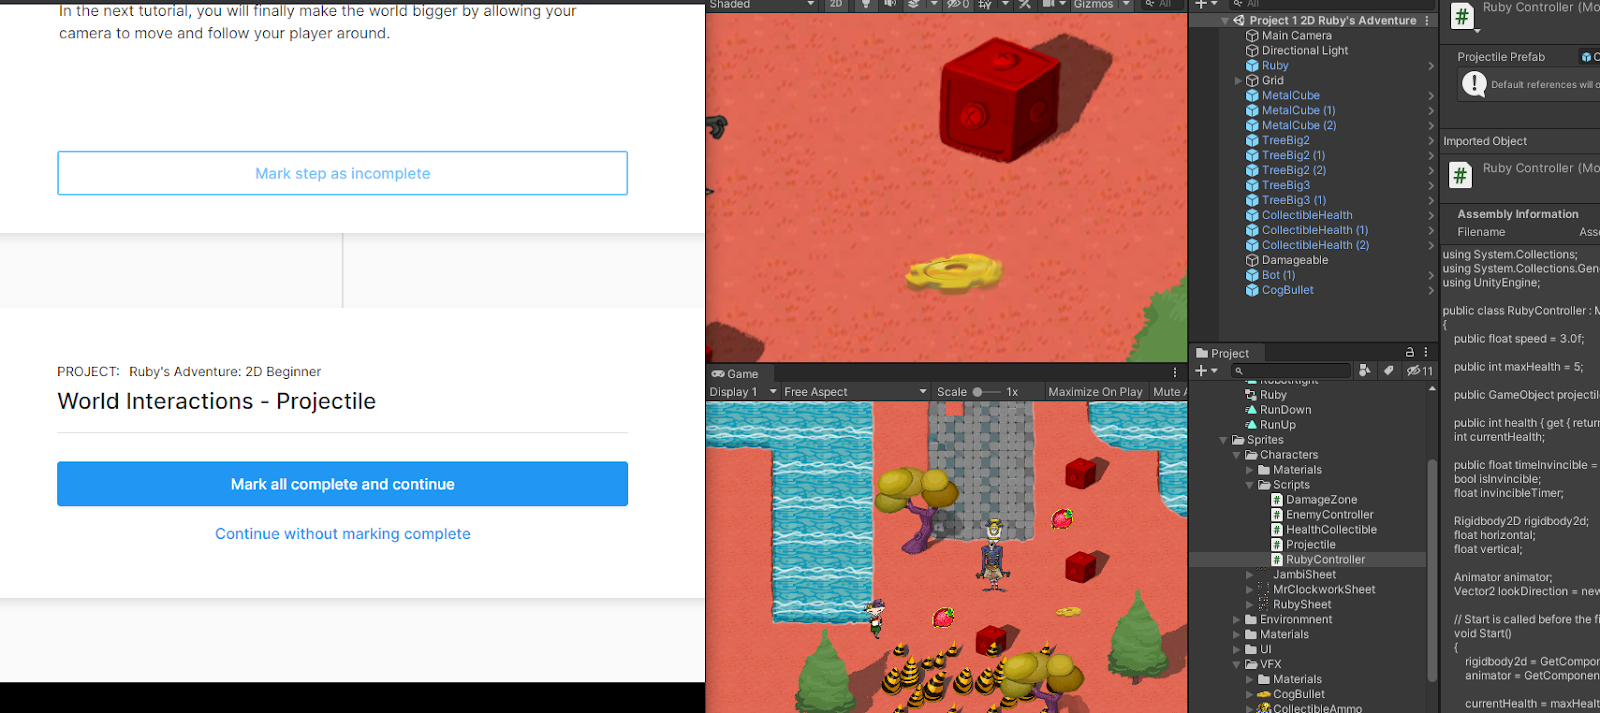
Task: Expand the MrClockworkSheet sprite sheet
Action: (1250, 590)
